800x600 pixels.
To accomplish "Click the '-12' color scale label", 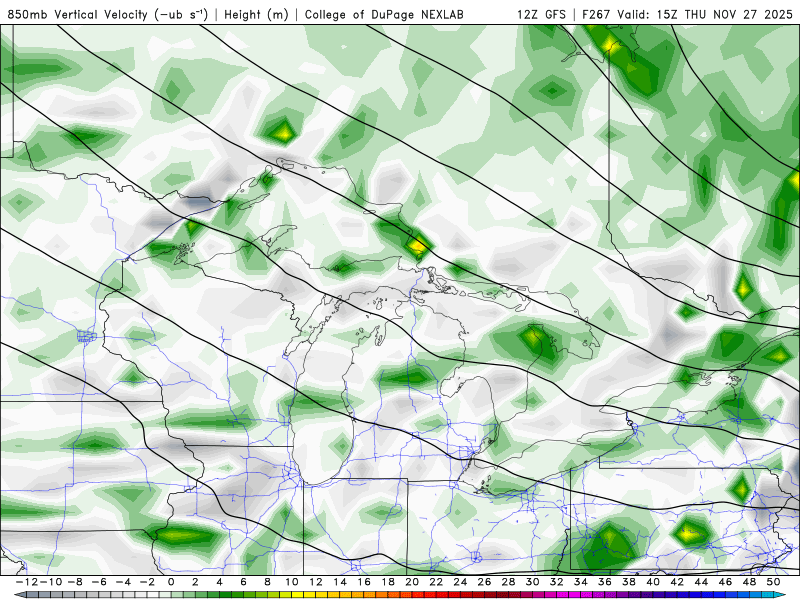I will point(26,582).
